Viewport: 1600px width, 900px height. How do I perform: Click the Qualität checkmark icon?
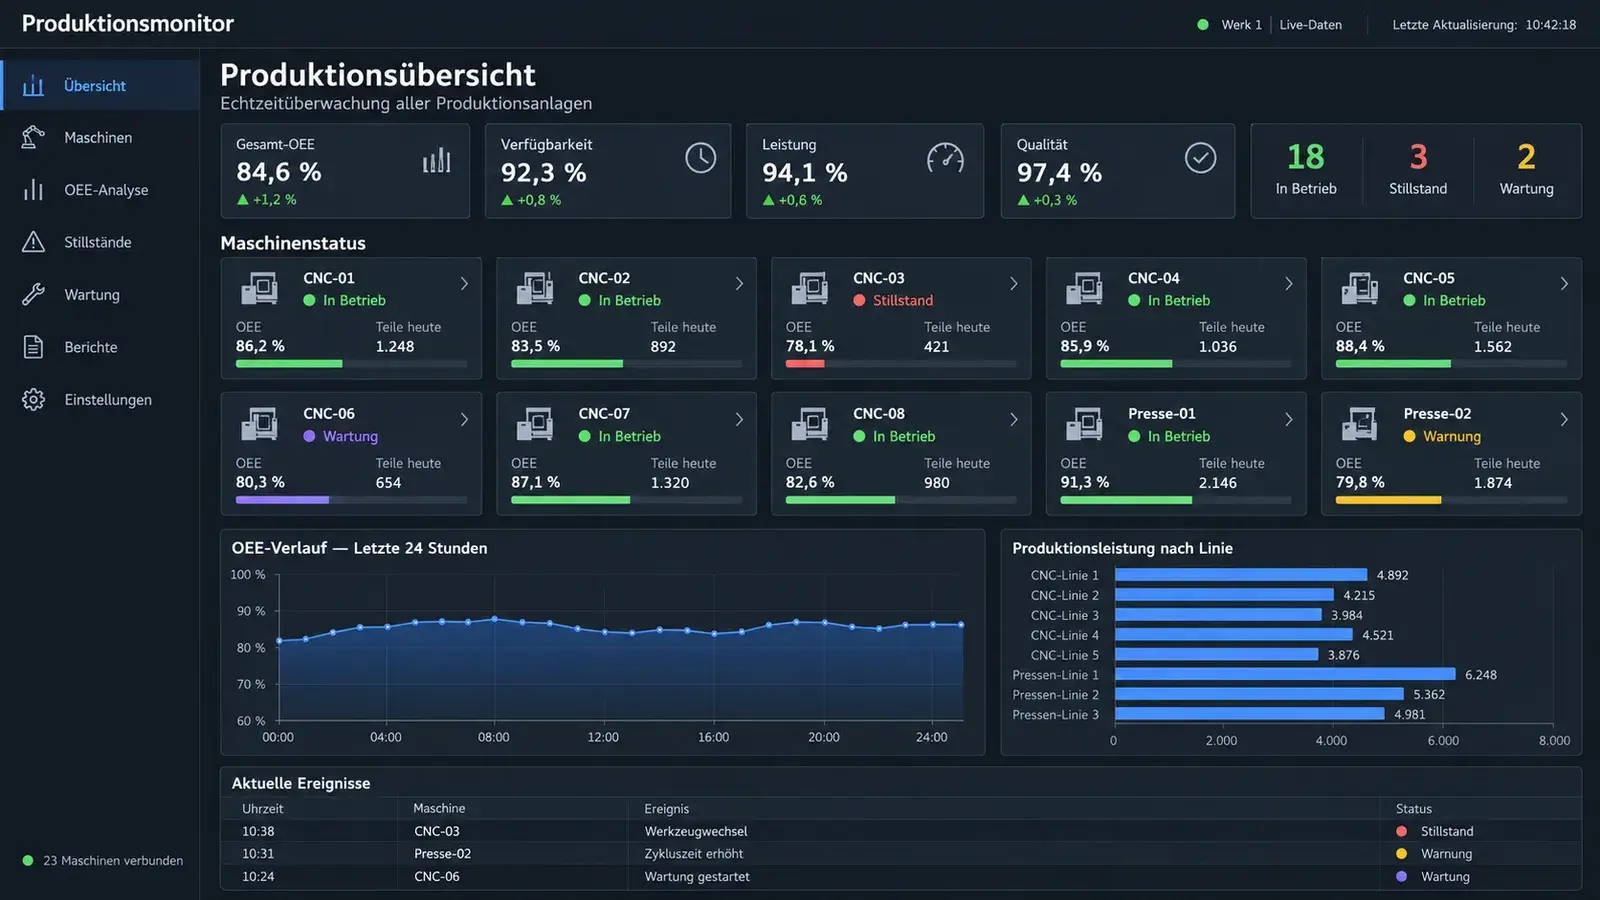pos(1200,158)
